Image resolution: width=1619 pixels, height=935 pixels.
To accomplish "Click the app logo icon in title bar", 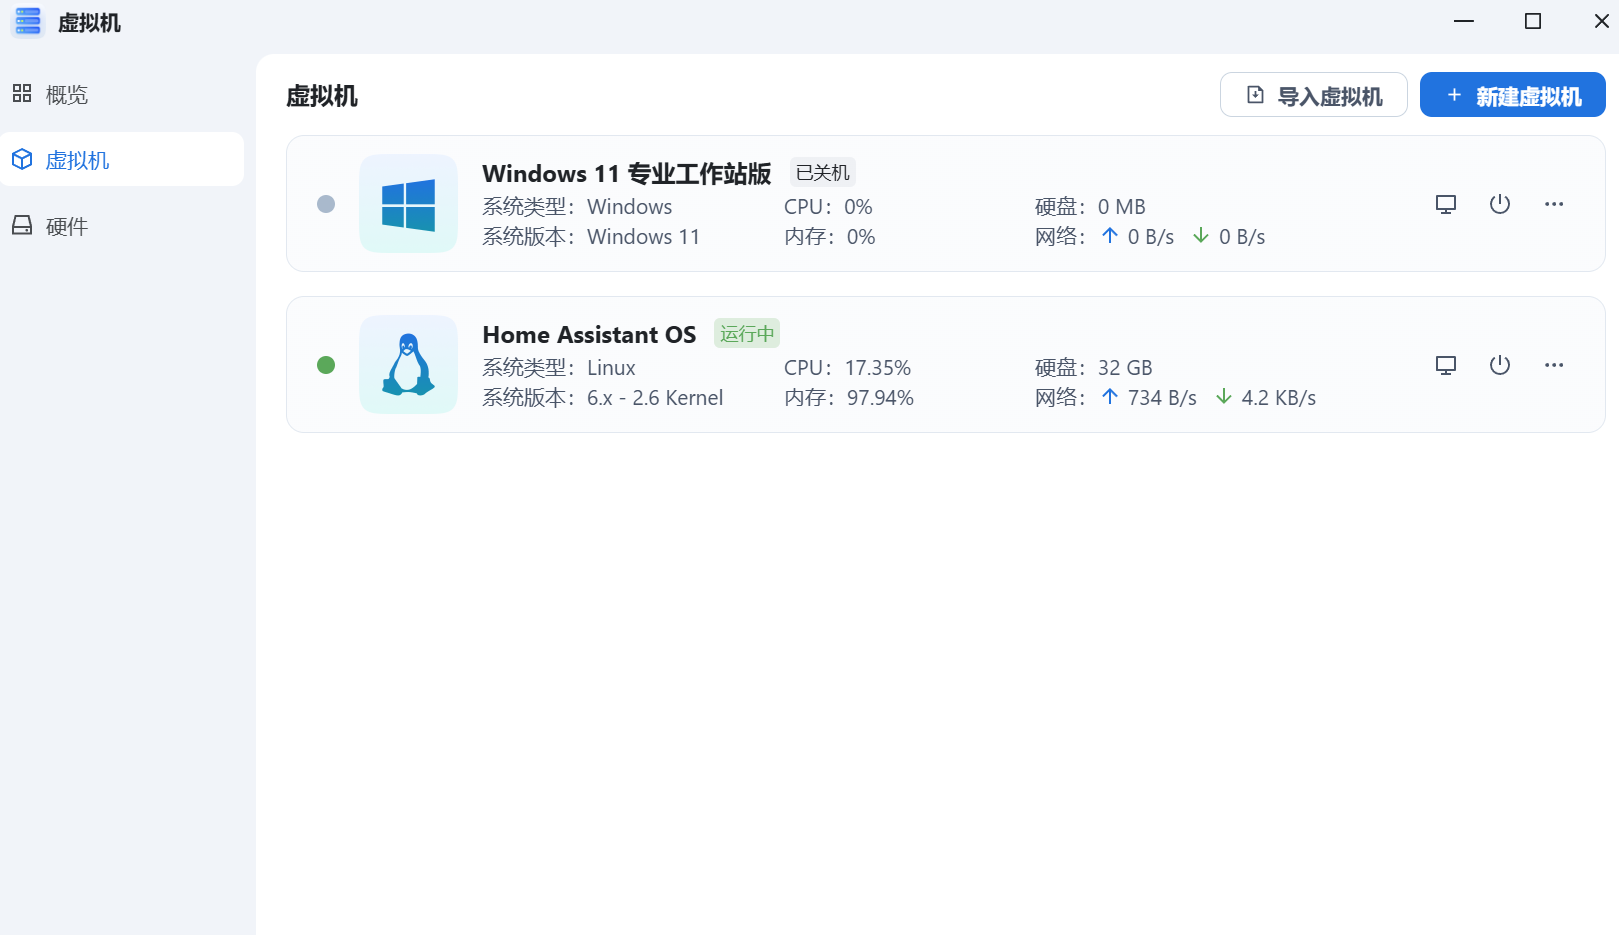I will point(27,21).
